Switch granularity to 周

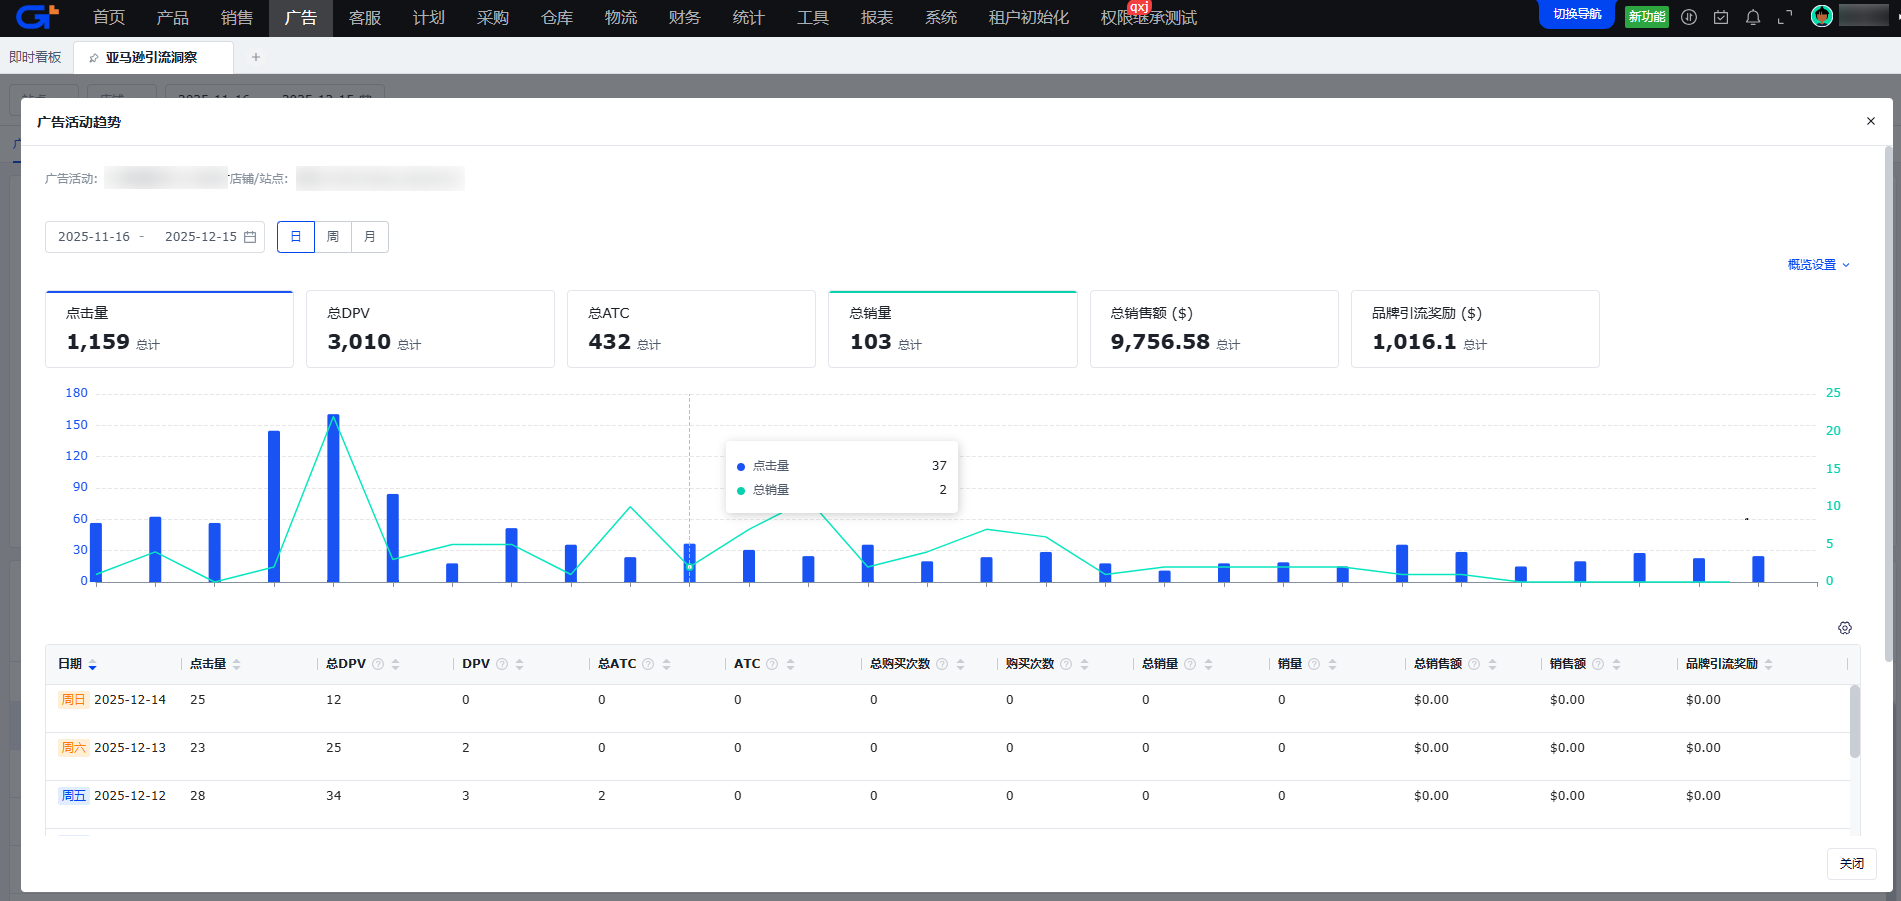(333, 237)
